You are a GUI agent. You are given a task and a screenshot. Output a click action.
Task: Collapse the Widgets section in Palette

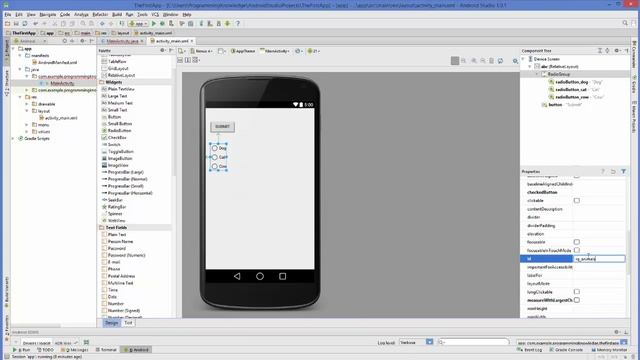pyautogui.click(x=102, y=82)
